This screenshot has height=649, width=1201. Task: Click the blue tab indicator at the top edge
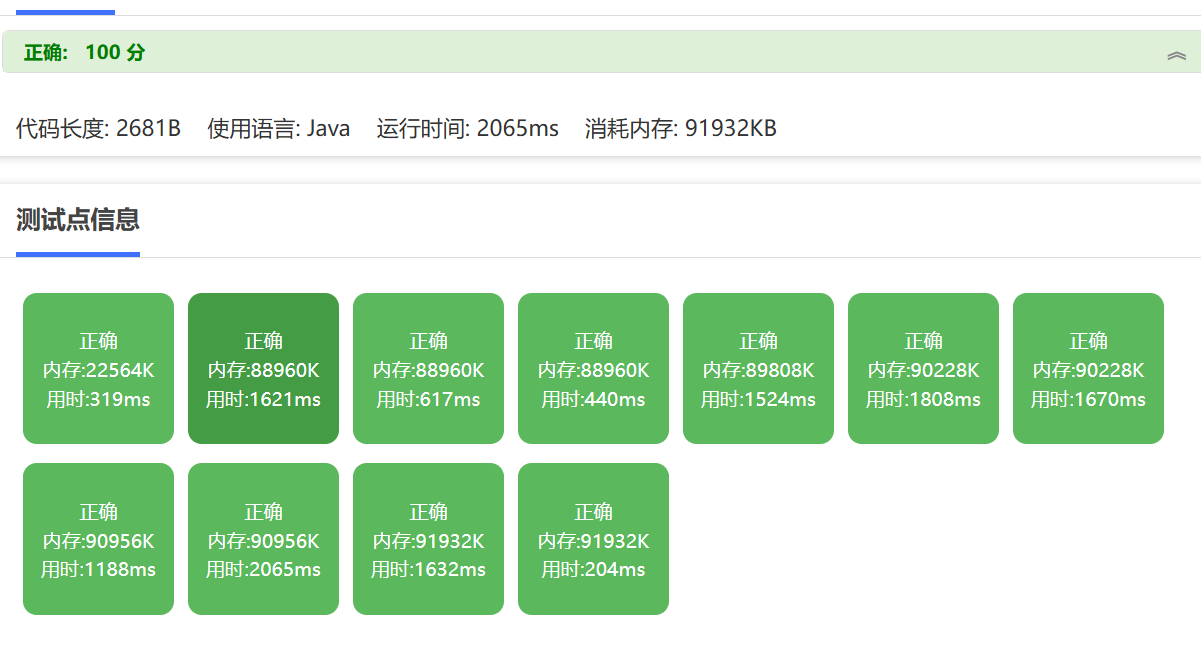click(65, 12)
